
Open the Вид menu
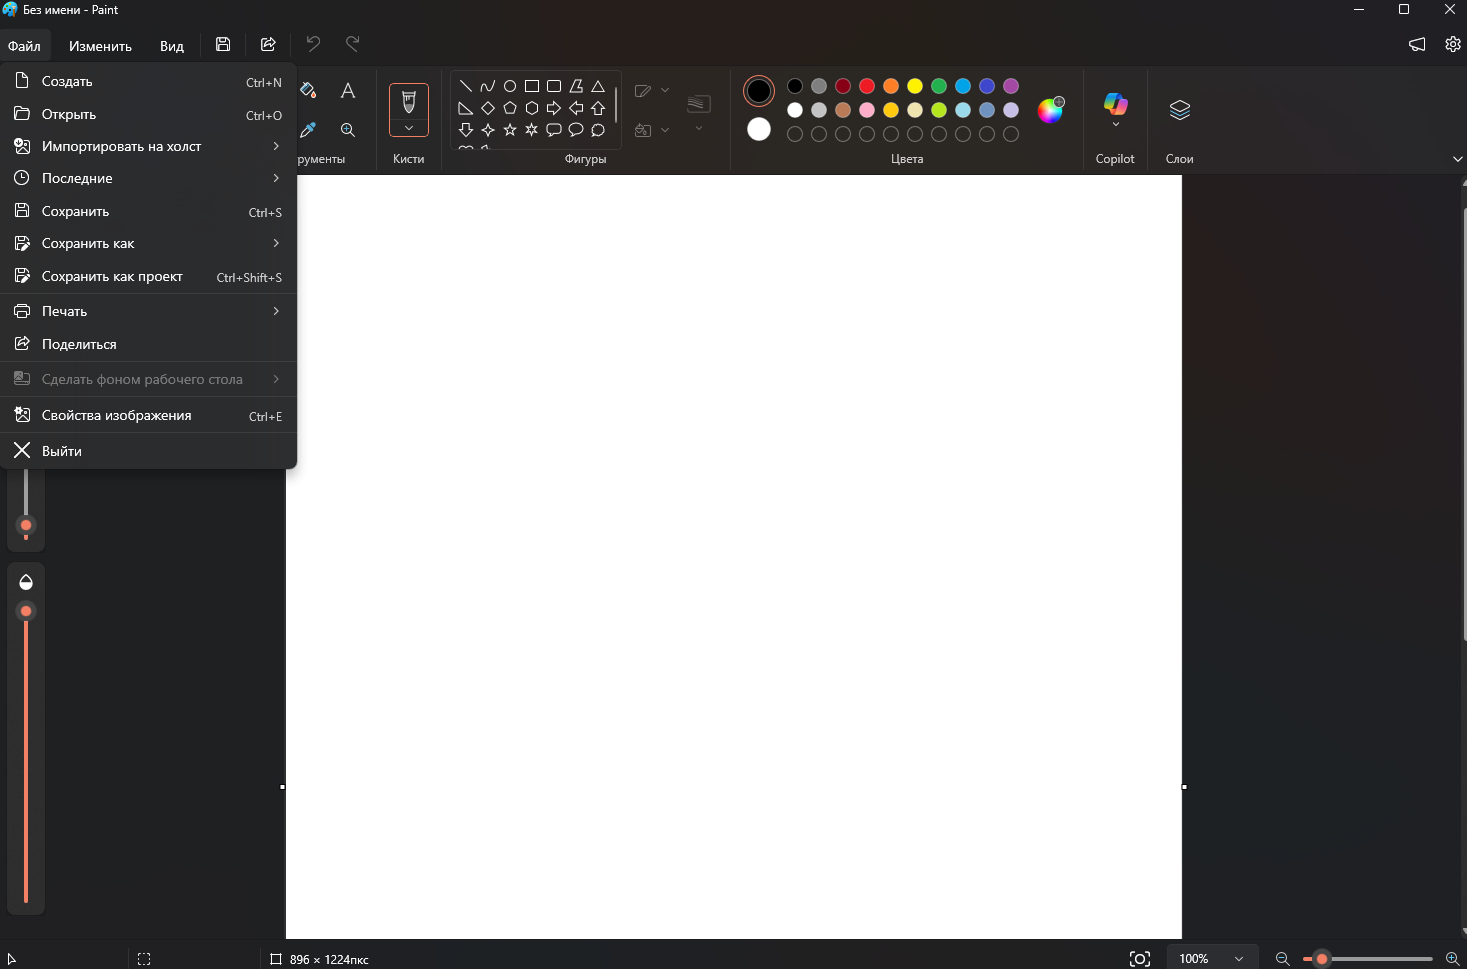coord(172,46)
